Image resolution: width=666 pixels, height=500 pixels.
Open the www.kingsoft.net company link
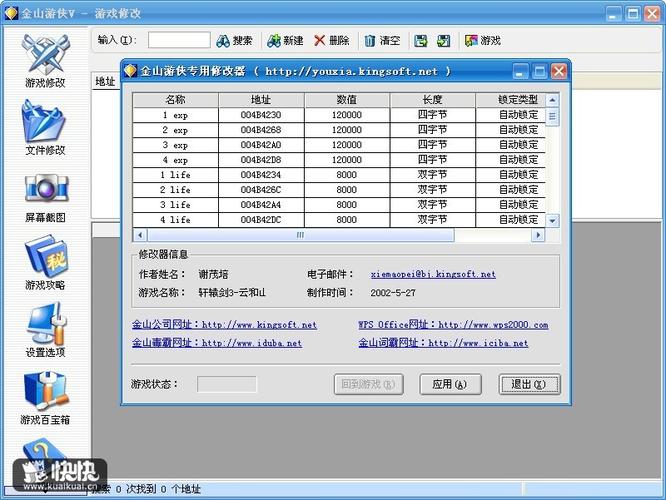coord(259,325)
